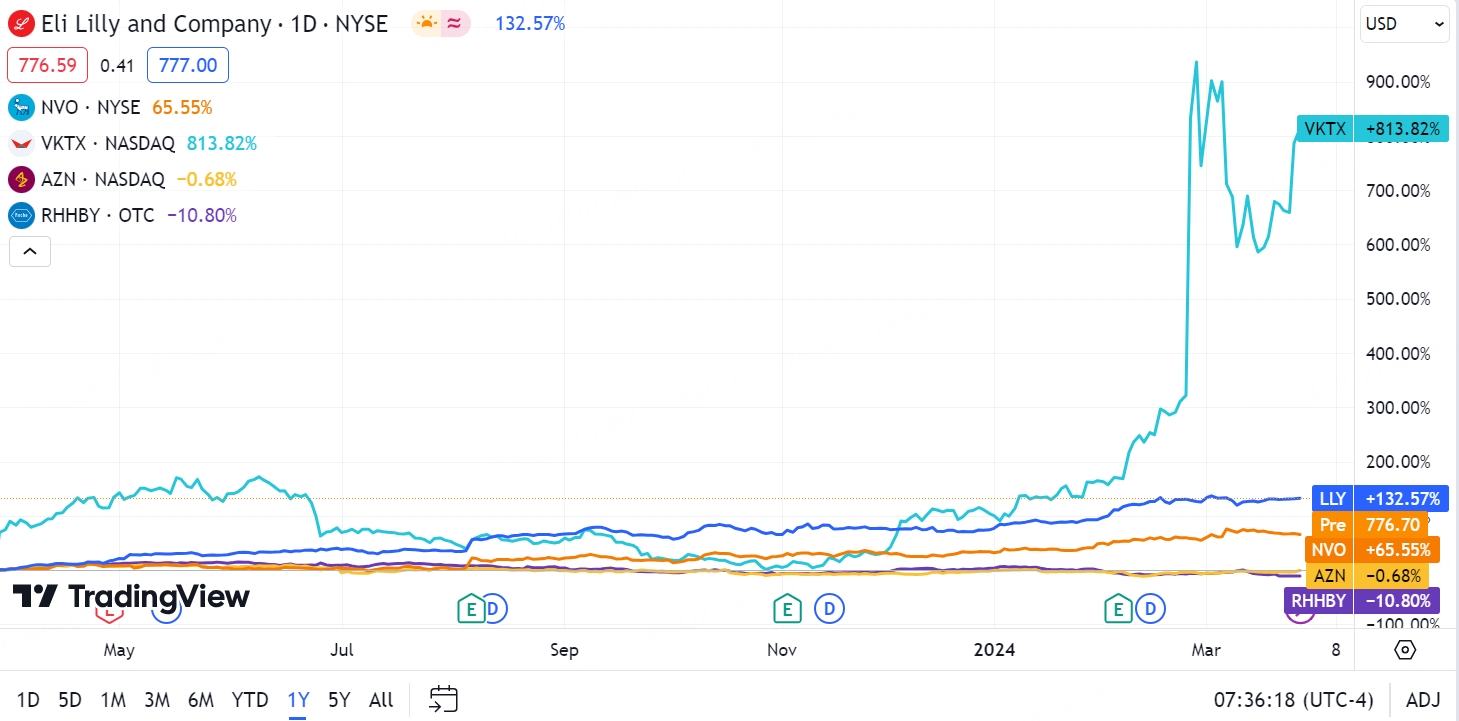This screenshot has width=1459, height=721.
Task: Click the November dividend D marker
Action: click(829, 607)
